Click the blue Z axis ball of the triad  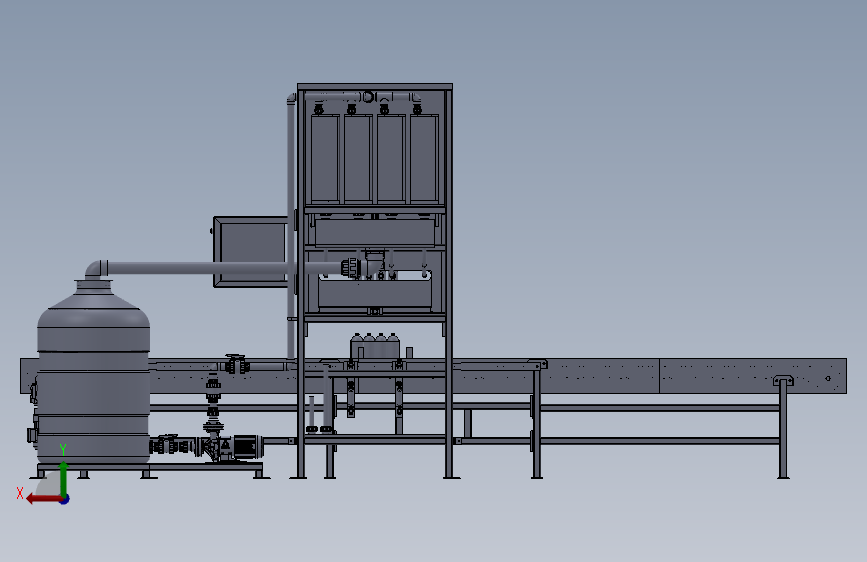(x=65, y=499)
